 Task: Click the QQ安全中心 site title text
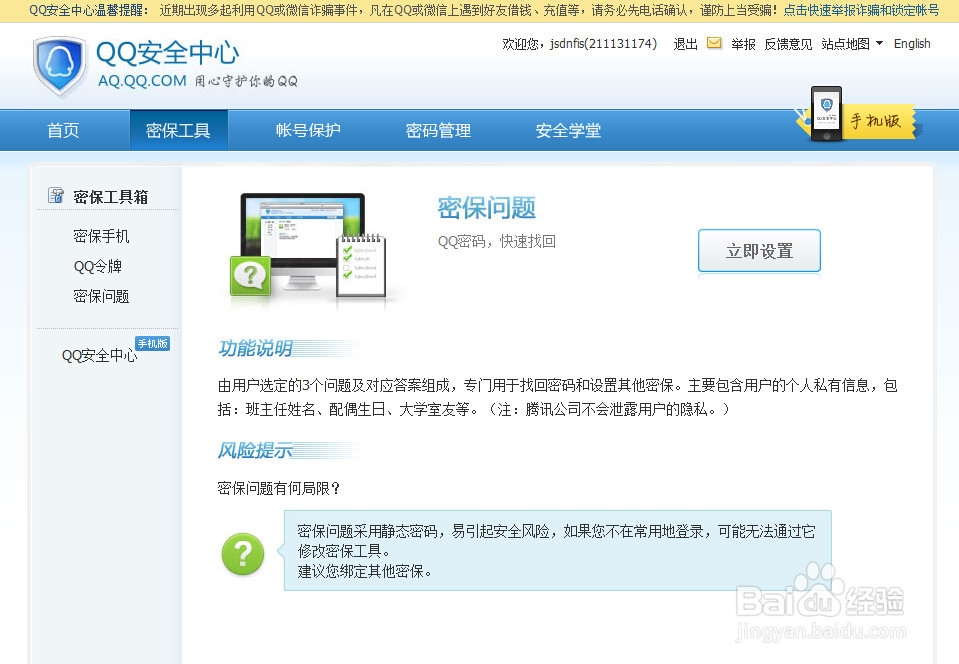click(168, 53)
